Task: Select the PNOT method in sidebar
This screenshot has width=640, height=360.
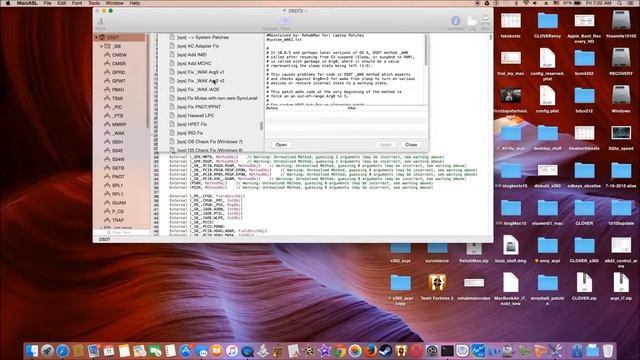Action: pyautogui.click(x=118, y=177)
